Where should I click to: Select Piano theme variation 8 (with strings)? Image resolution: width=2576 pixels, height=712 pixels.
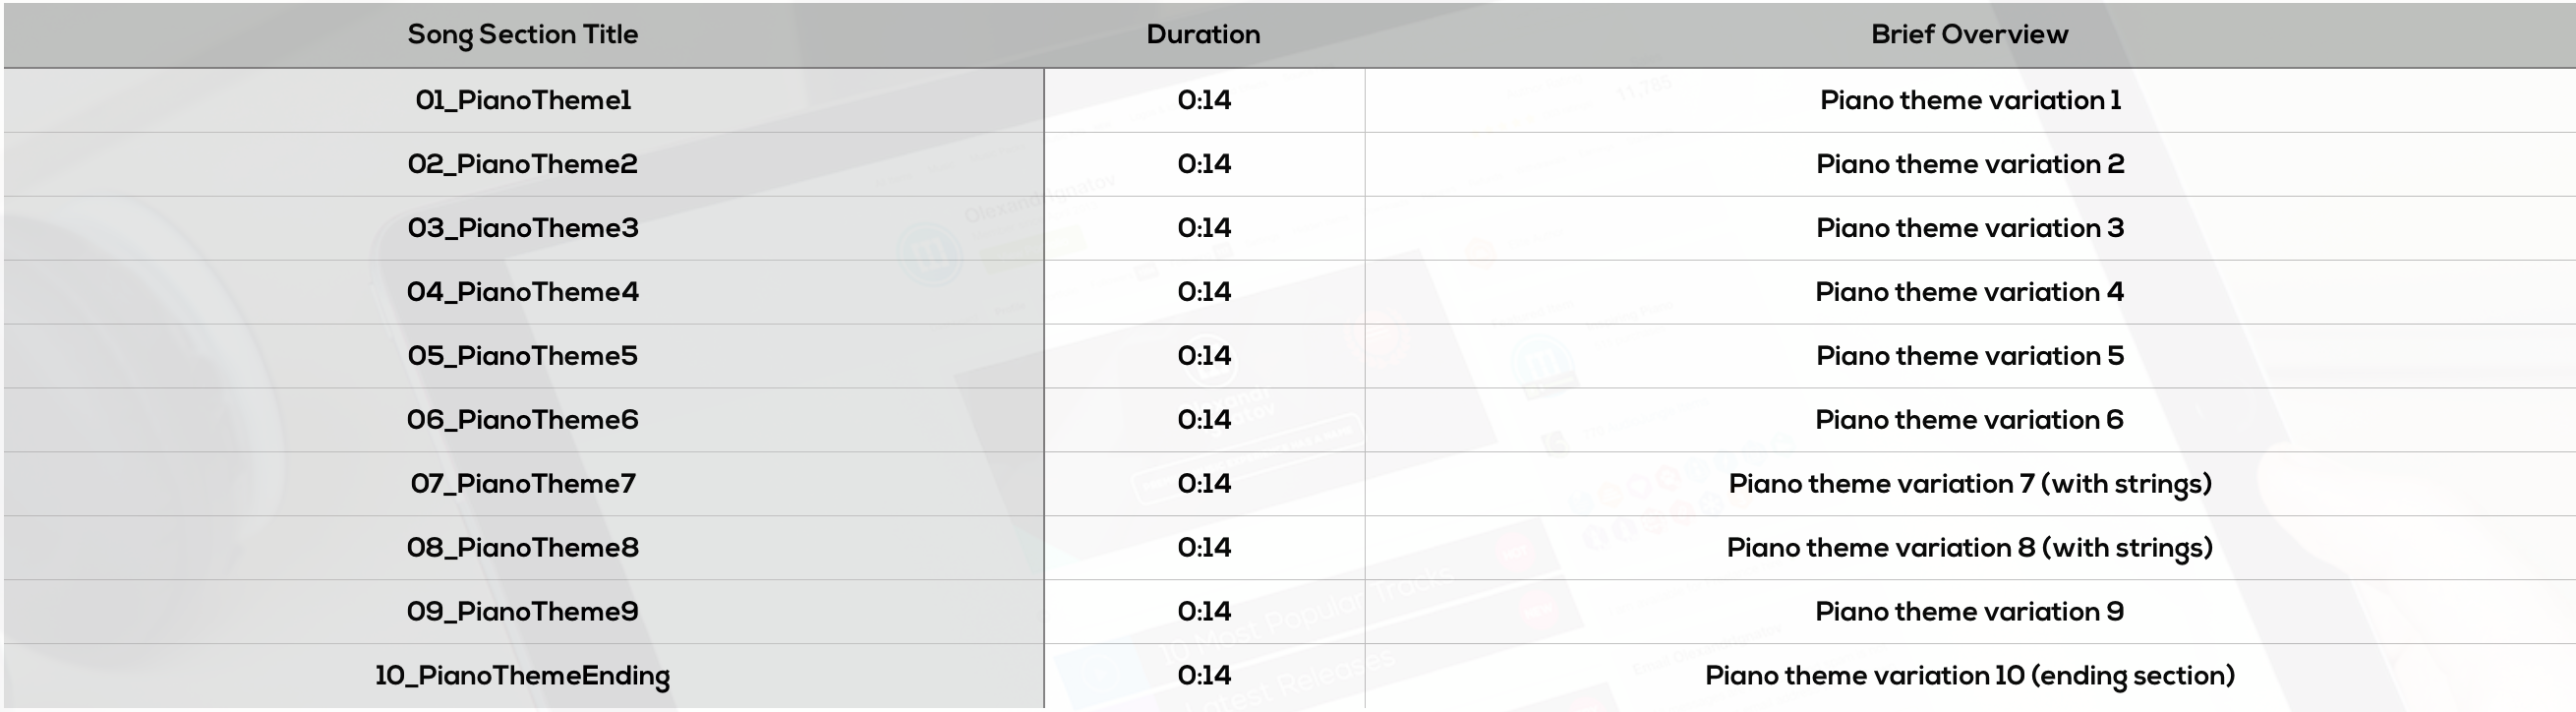1970,548
